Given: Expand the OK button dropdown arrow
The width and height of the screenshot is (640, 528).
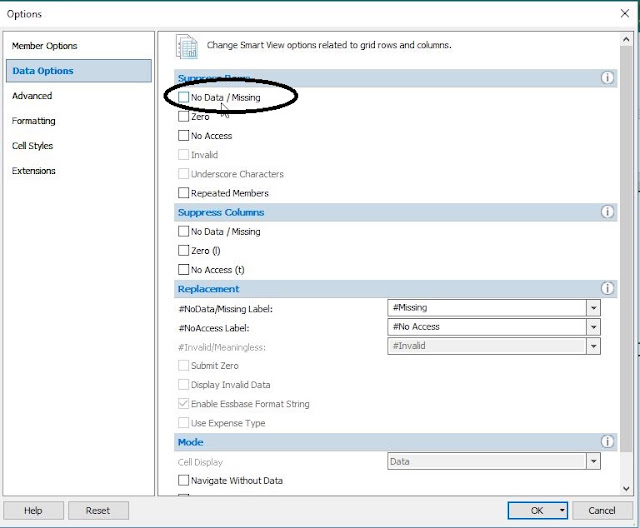Looking at the screenshot, I should click(562, 510).
